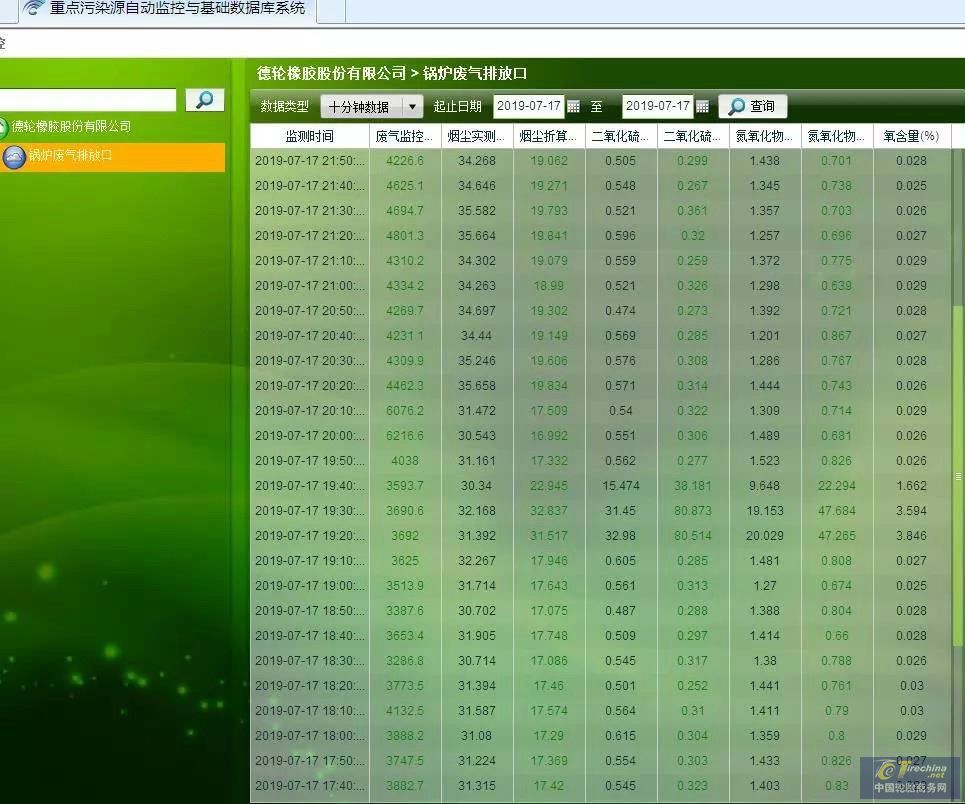Click the start date field 2019-07-17
965x804 pixels.
[x=529, y=106]
